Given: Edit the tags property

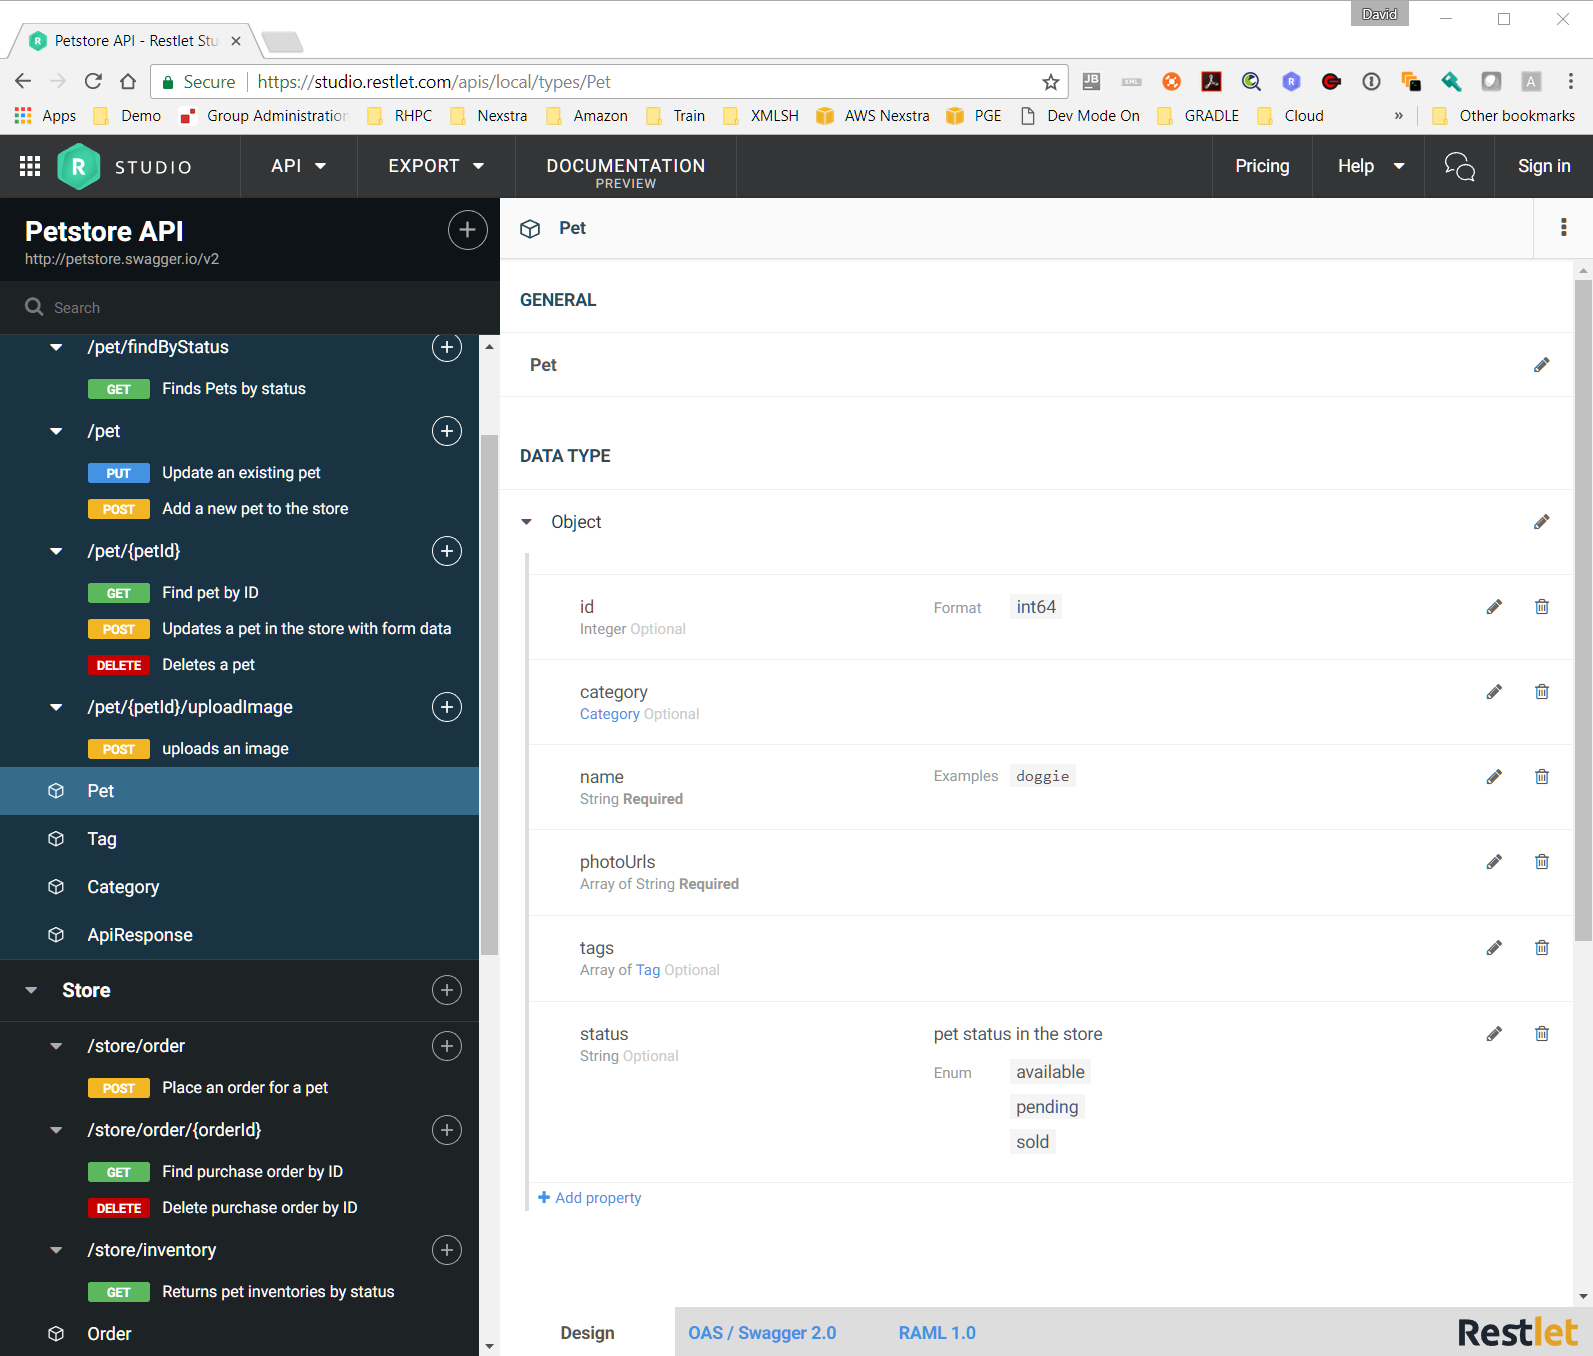Looking at the screenshot, I should click(x=1494, y=948).
